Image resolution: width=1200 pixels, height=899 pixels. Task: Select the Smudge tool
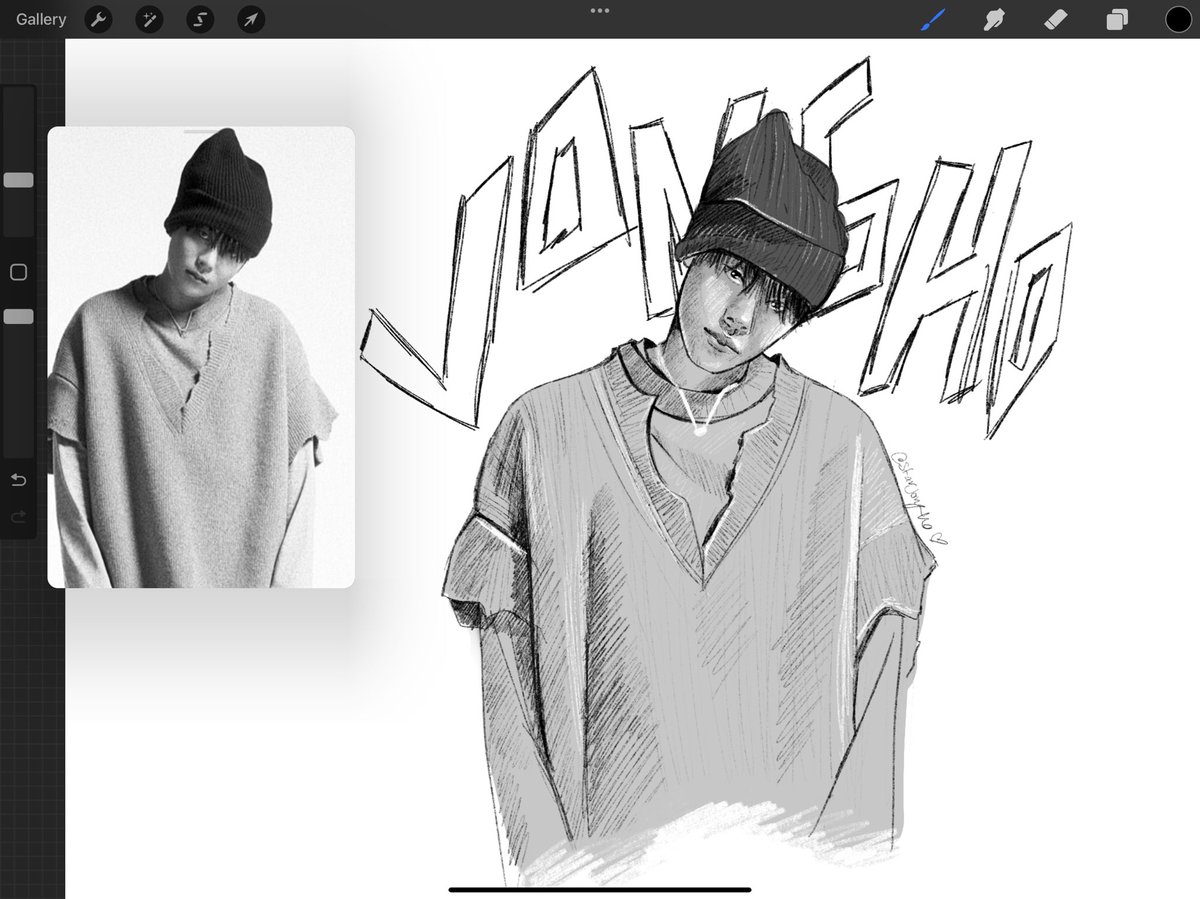click(994, 19)
